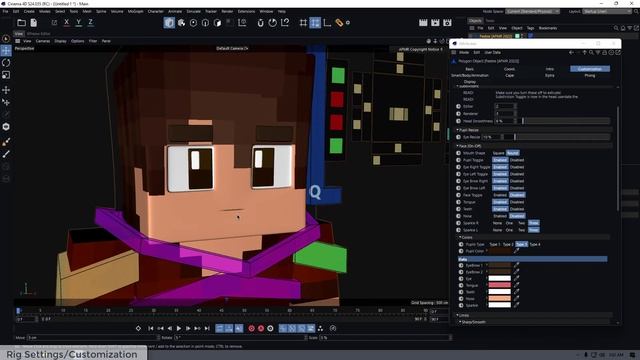Select the Scale tool in left palette
The height and width of the screenshot is (360, 640).
click(x=6, y=75)
